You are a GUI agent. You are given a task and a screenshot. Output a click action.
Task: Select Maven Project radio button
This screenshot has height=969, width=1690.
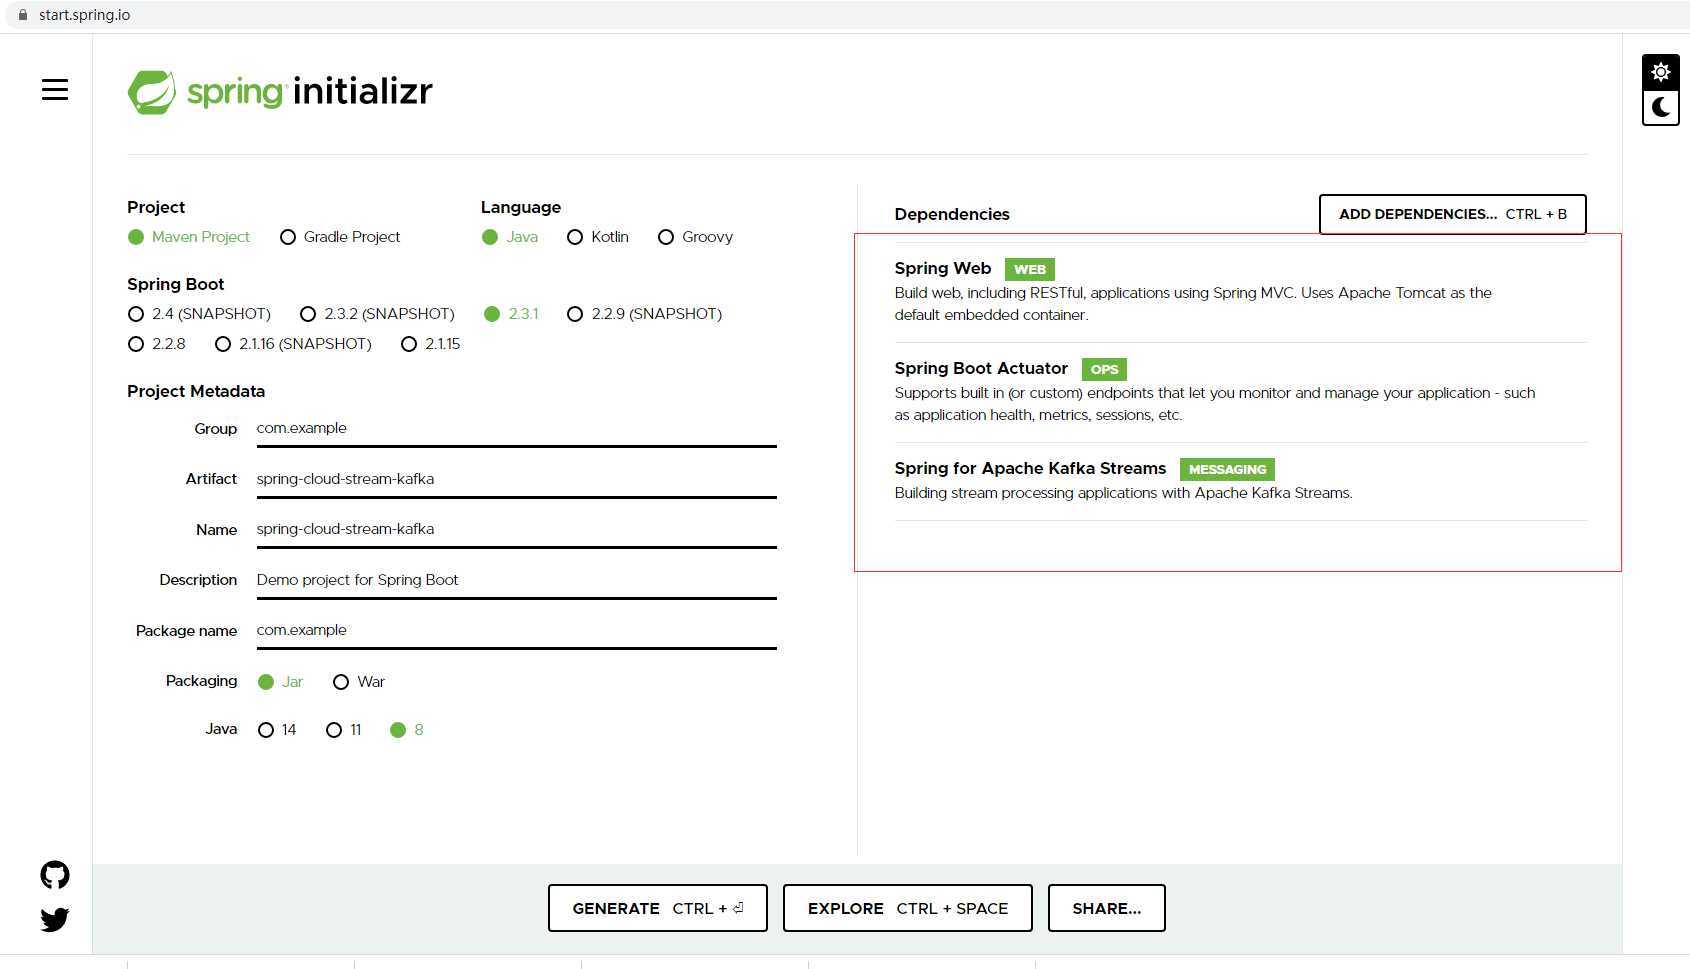[x=189, y=237]
